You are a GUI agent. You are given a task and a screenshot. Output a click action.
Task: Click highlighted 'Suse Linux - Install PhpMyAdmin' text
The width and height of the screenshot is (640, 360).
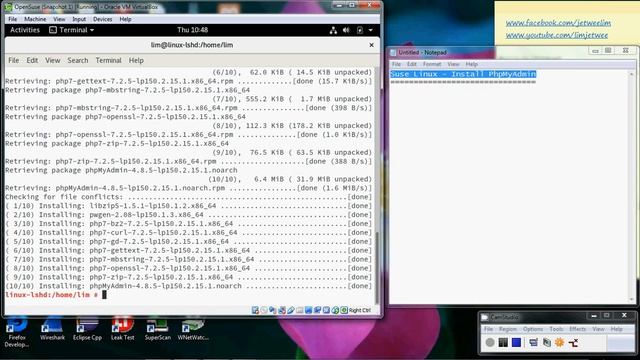coord(463,74)
